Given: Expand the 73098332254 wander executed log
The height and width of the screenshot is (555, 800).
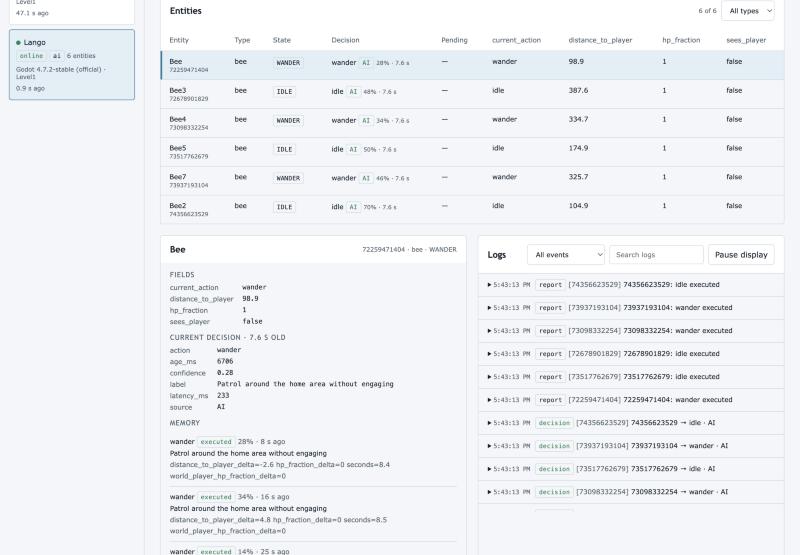Looking at the screenshot, I should pos(631,331).
